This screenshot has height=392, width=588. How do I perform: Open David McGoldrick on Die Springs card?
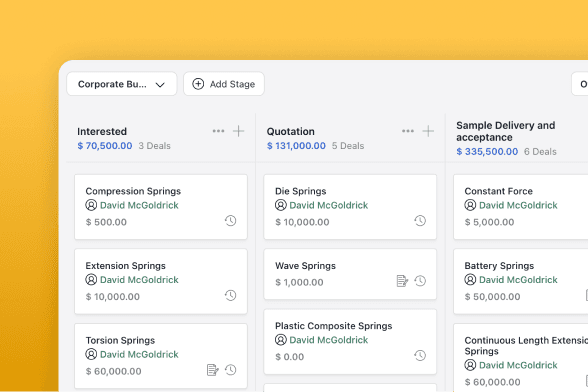[328, 205]
